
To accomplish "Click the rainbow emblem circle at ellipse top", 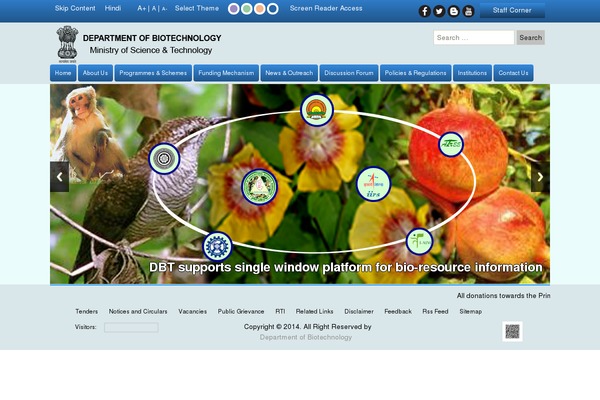I will [317, 110].
